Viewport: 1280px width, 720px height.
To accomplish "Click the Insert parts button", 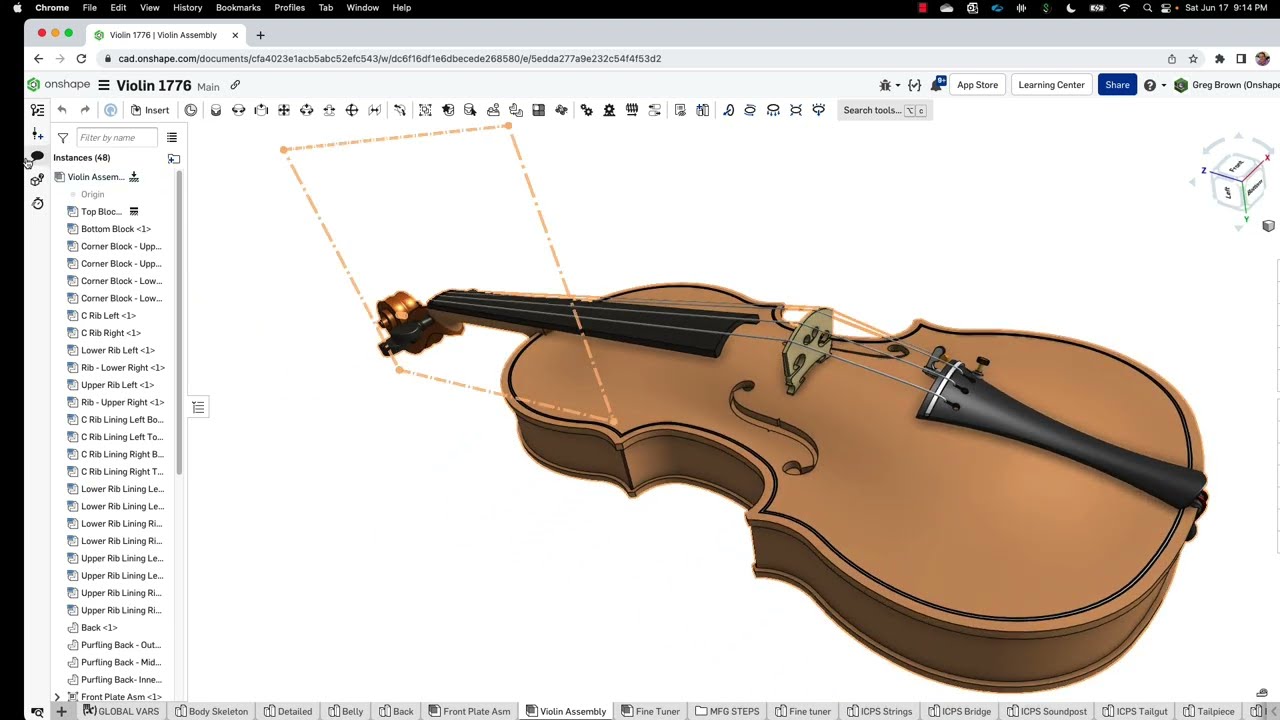I will tap(150, 110).
